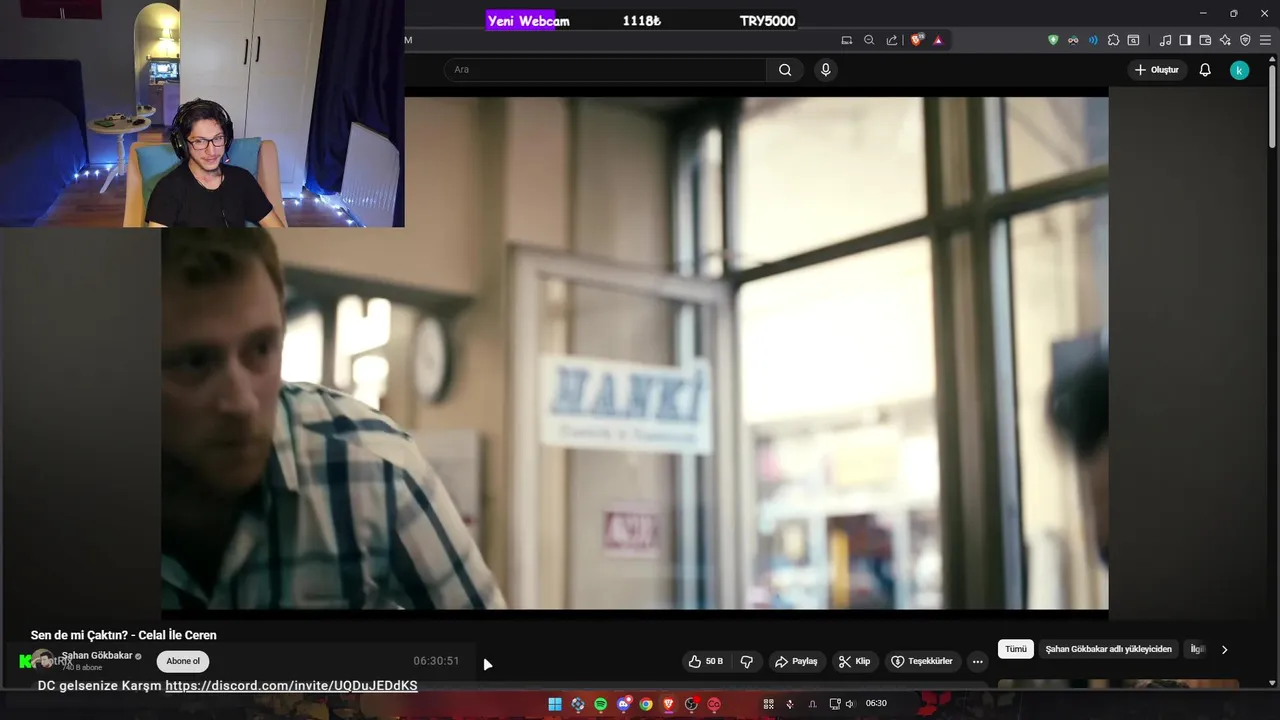Click the Oluştur create button

click(1157, 70)
